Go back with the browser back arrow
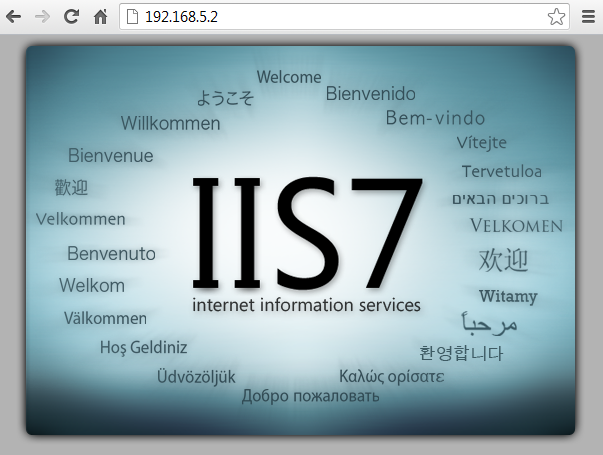The height and width of the screenshot is (455, 603). [x=13, y=17]
